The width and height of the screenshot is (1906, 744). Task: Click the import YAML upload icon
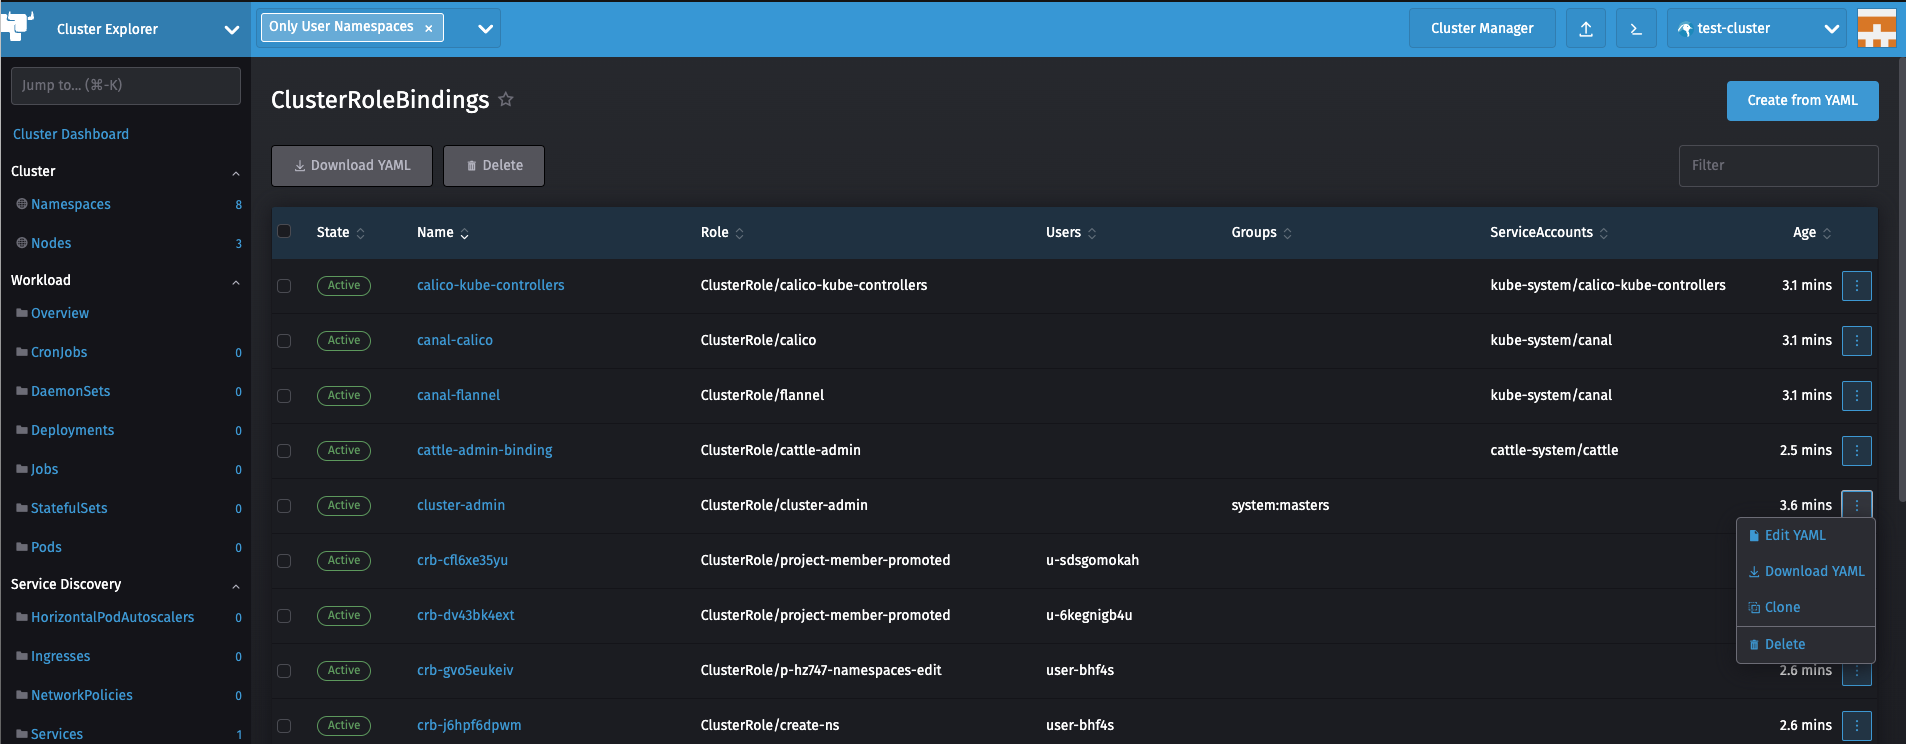1586,29
